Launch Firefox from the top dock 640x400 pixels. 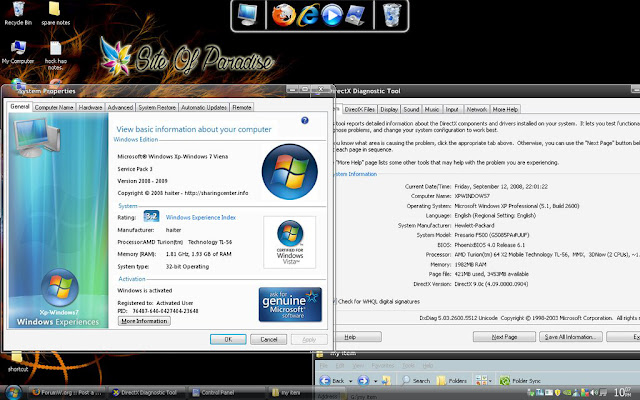[283, 16]
